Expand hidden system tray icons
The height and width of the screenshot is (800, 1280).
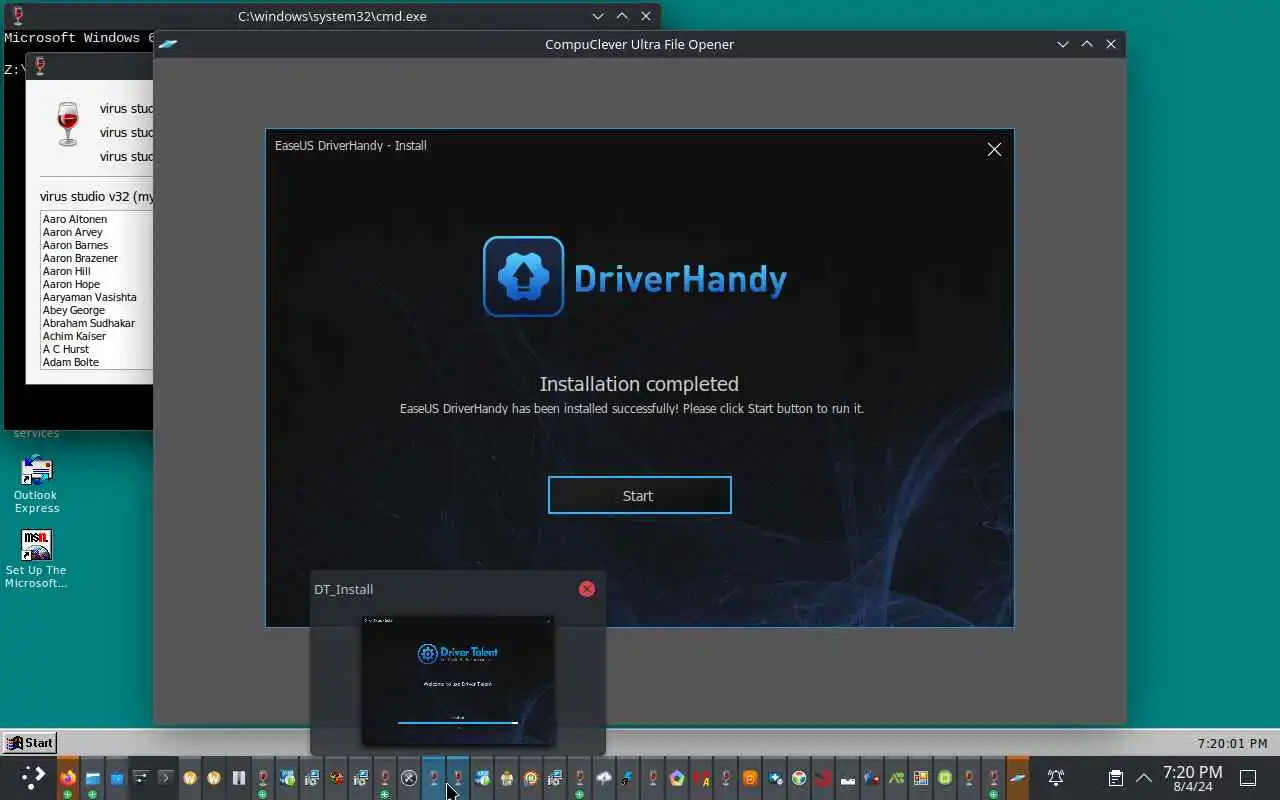(1144, 778)
